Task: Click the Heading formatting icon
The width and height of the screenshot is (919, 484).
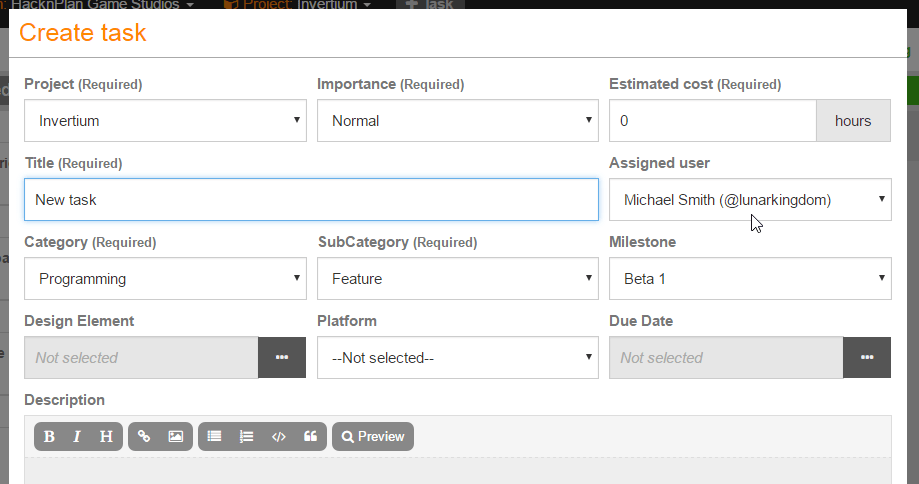Action: click(106, 436)
